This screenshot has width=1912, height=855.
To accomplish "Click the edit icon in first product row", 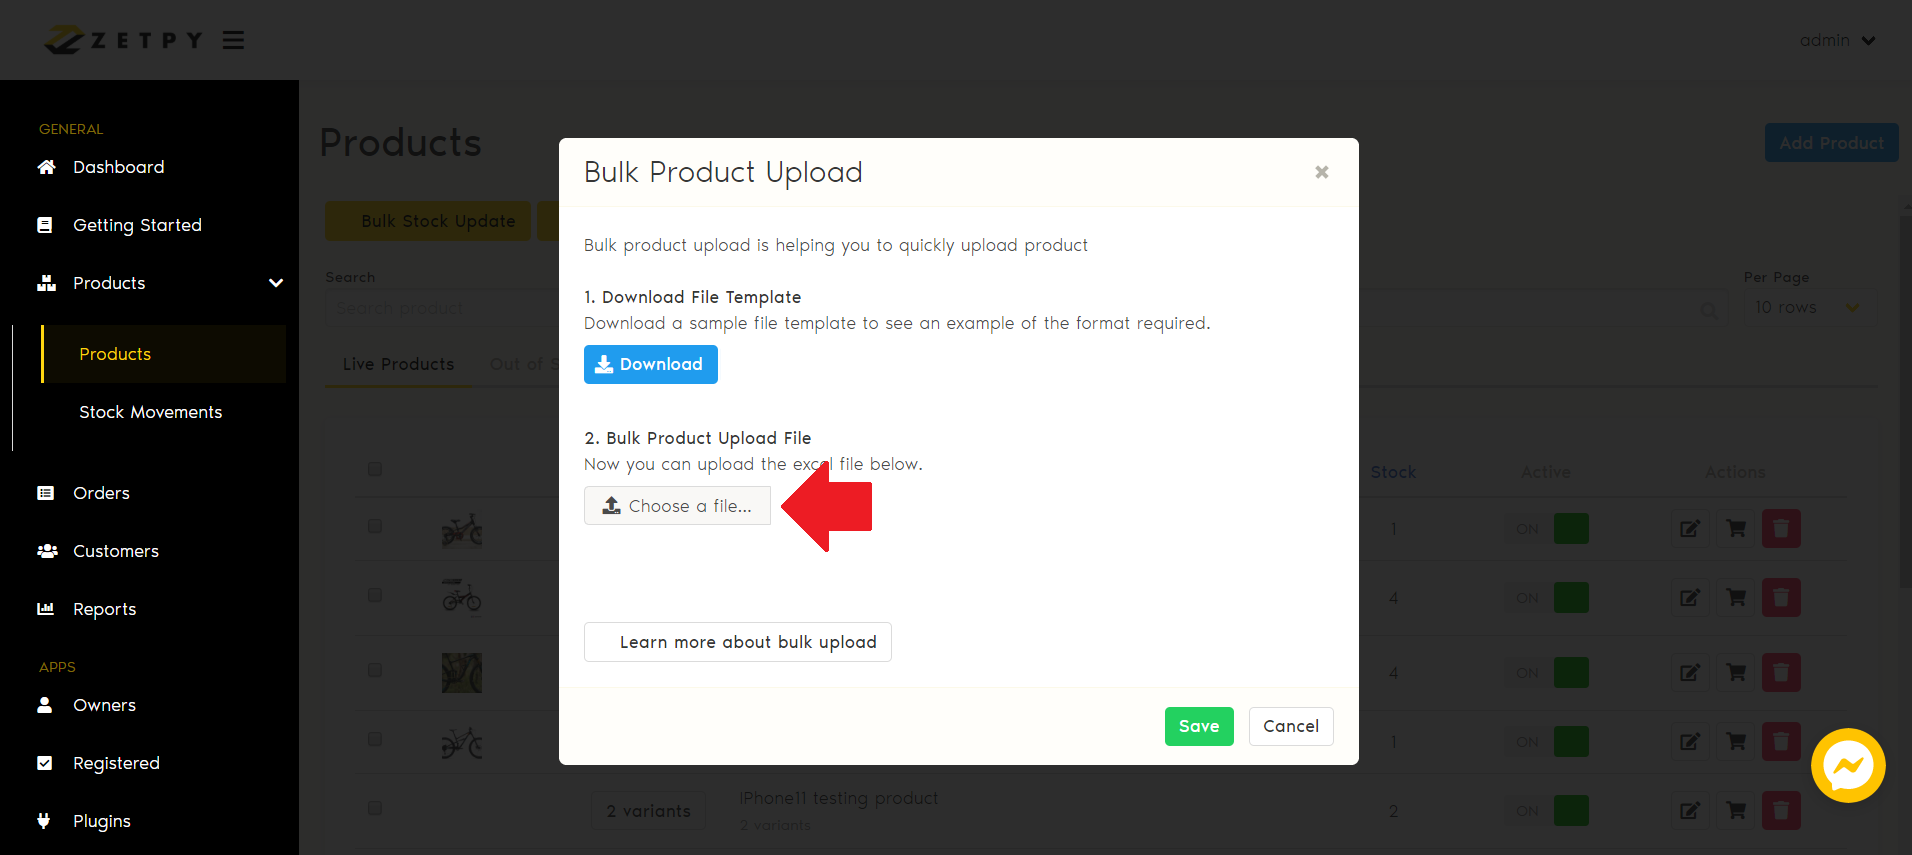I will coord(1689,529).
